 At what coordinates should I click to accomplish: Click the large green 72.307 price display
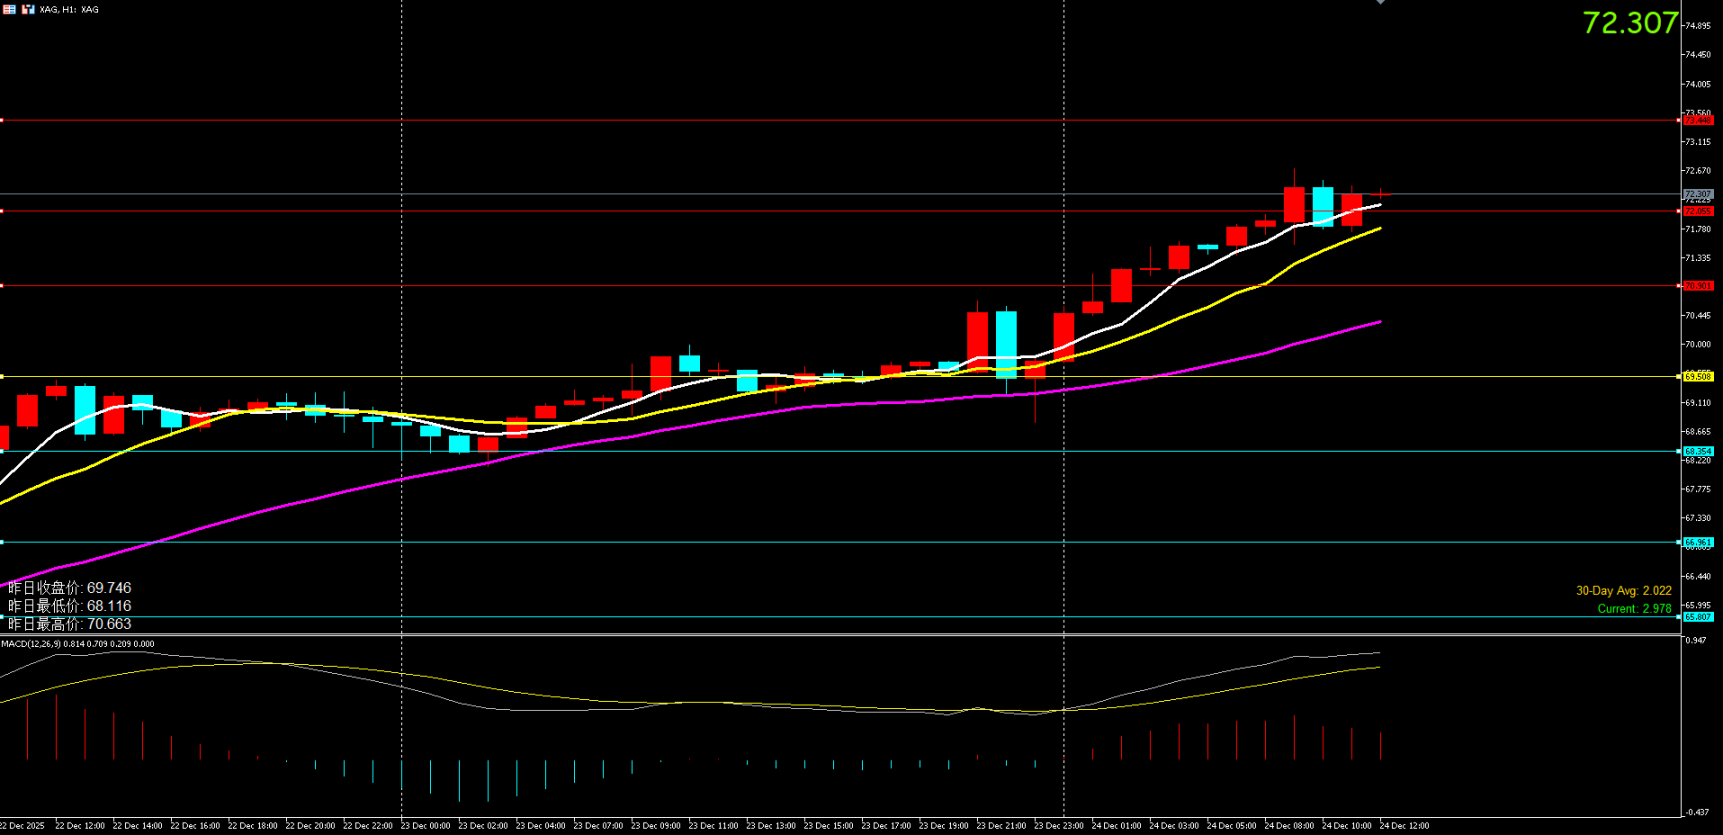coord(1629,23)
